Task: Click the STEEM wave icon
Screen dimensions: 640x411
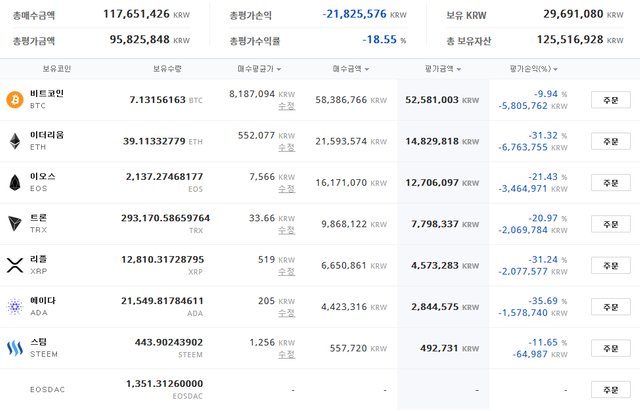Action: pos(15,348)
